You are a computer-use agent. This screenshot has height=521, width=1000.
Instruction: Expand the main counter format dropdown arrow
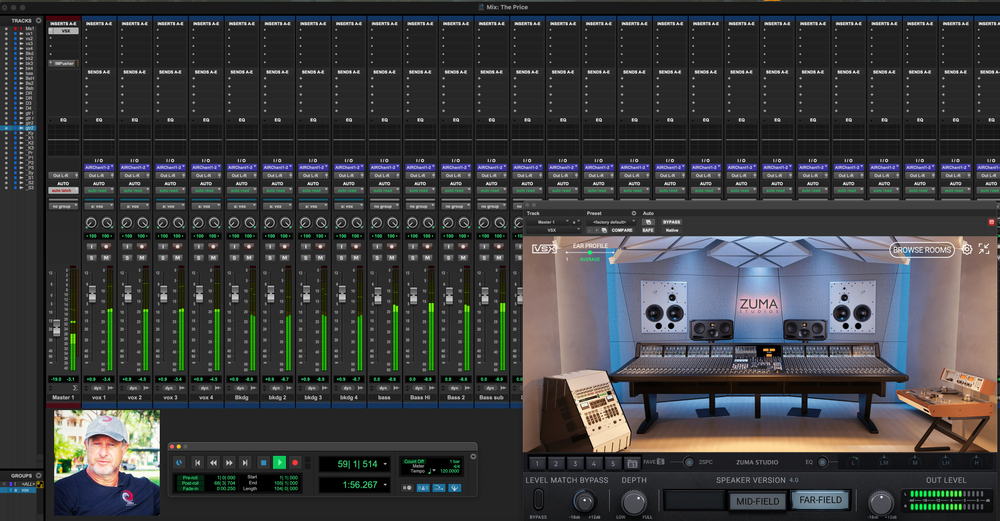(x=386, y=464)
